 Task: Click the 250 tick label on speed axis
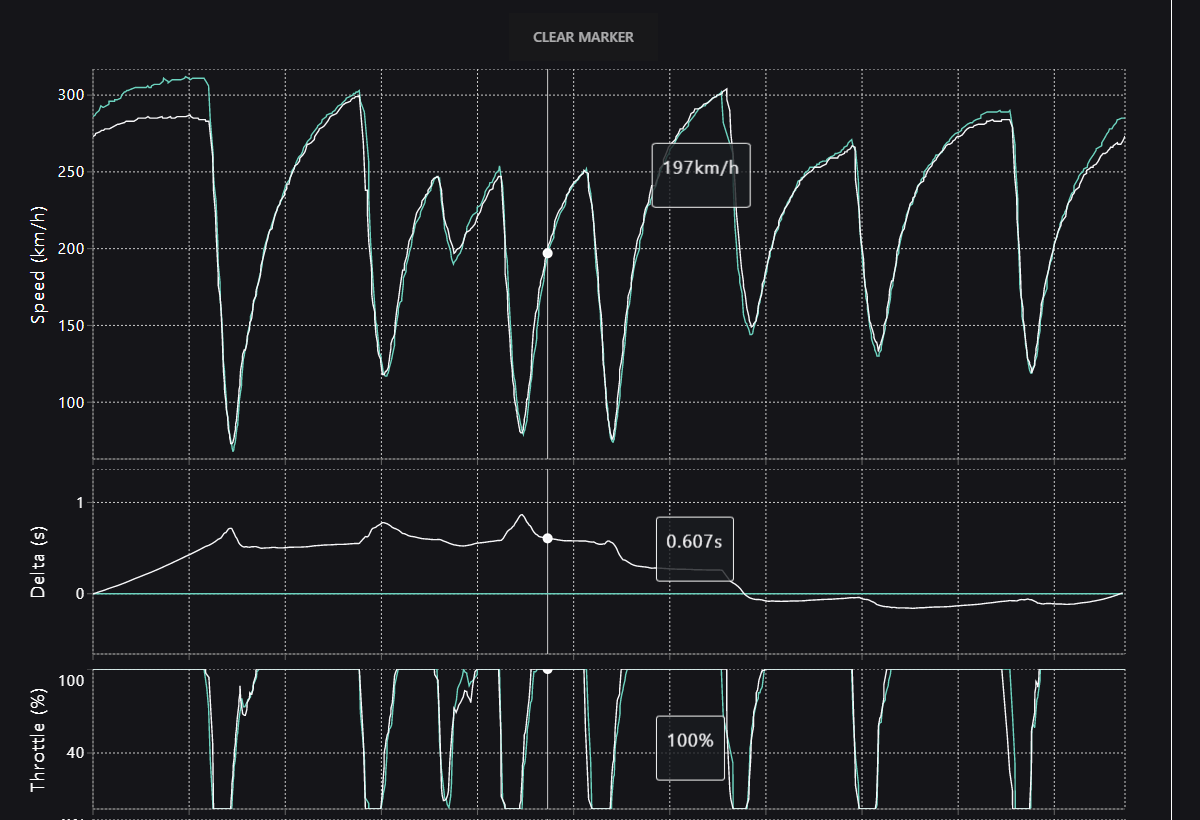[x=71, y=172]
